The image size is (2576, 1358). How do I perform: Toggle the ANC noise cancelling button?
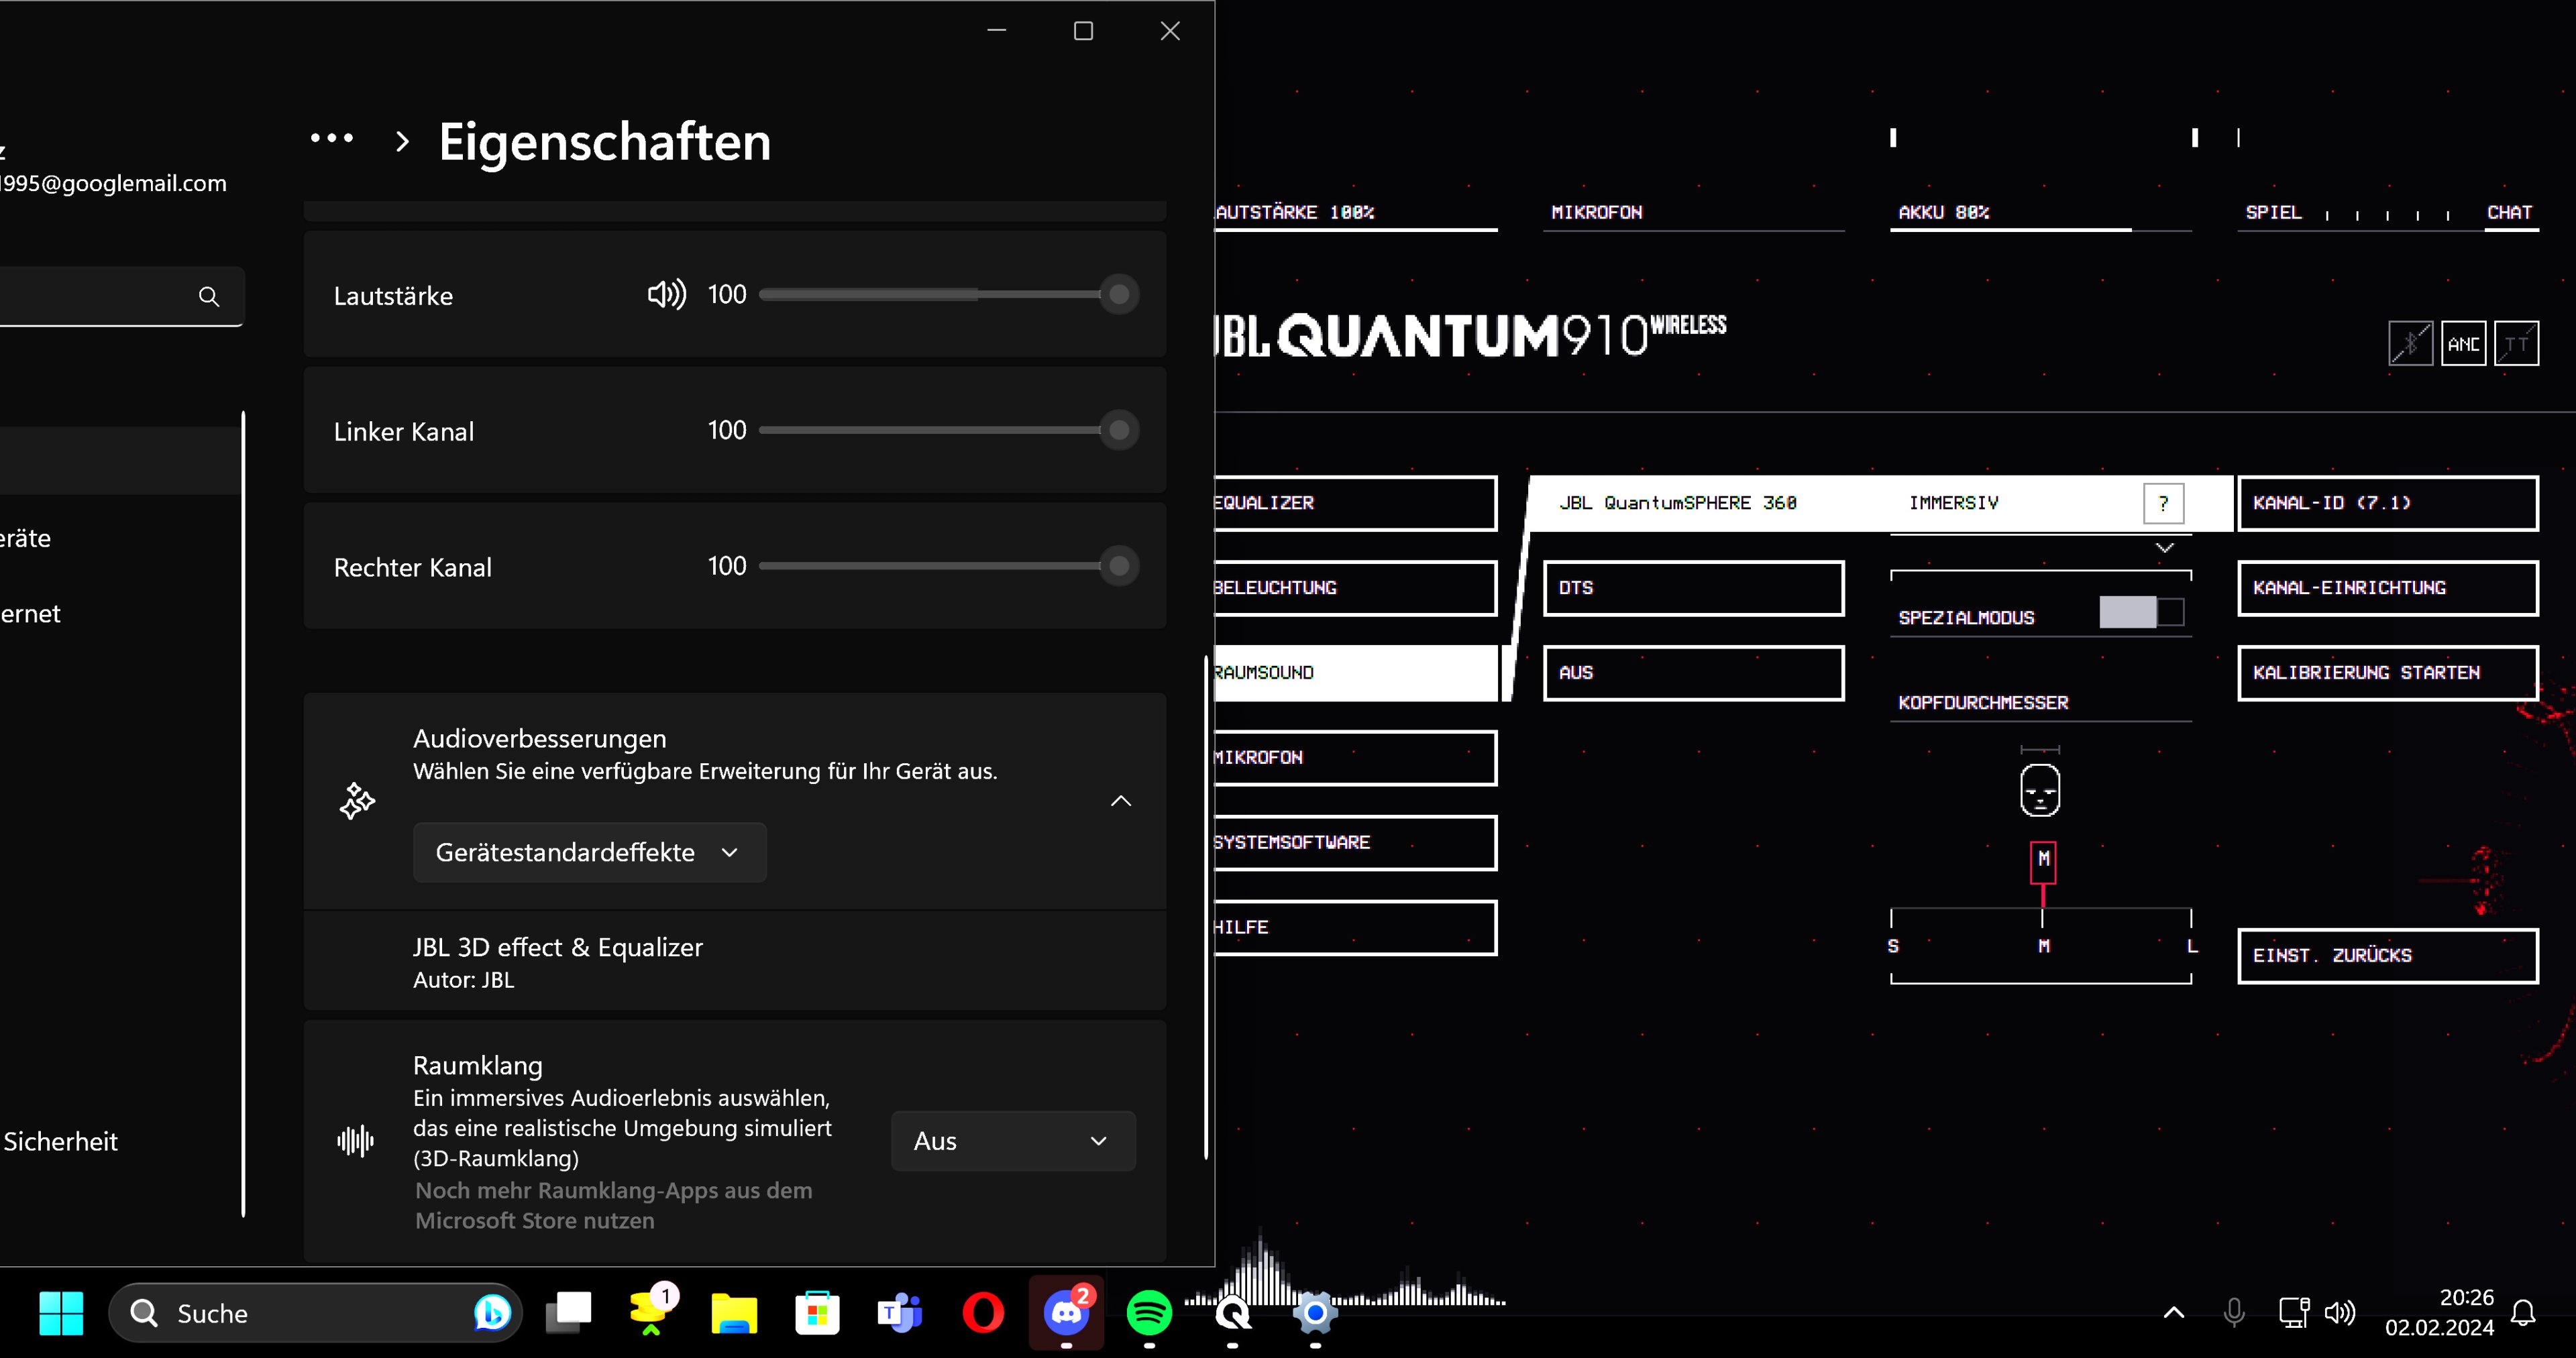click(x=2463, y=344)
